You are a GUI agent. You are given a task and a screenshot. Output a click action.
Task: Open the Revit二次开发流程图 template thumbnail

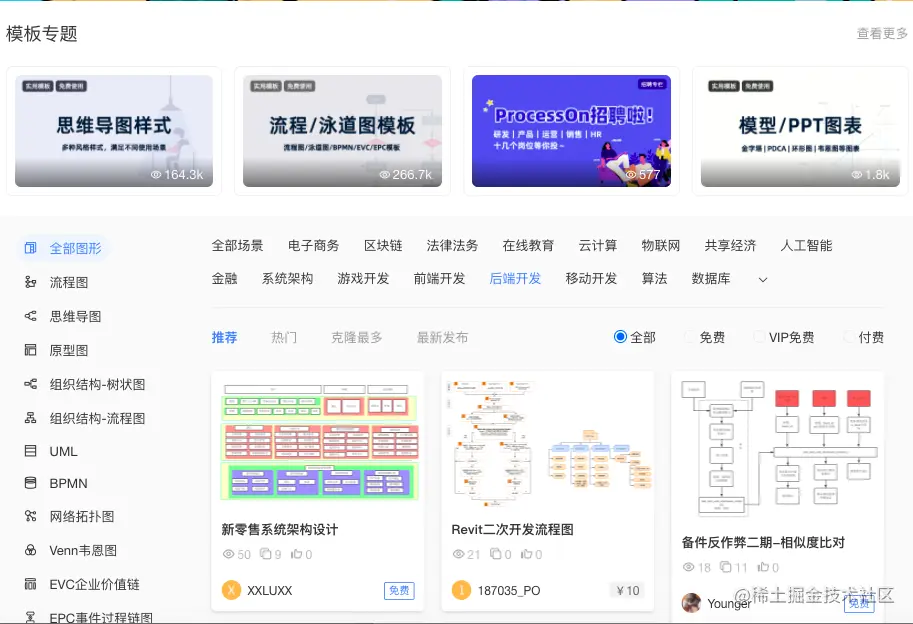tap(547, 440)
